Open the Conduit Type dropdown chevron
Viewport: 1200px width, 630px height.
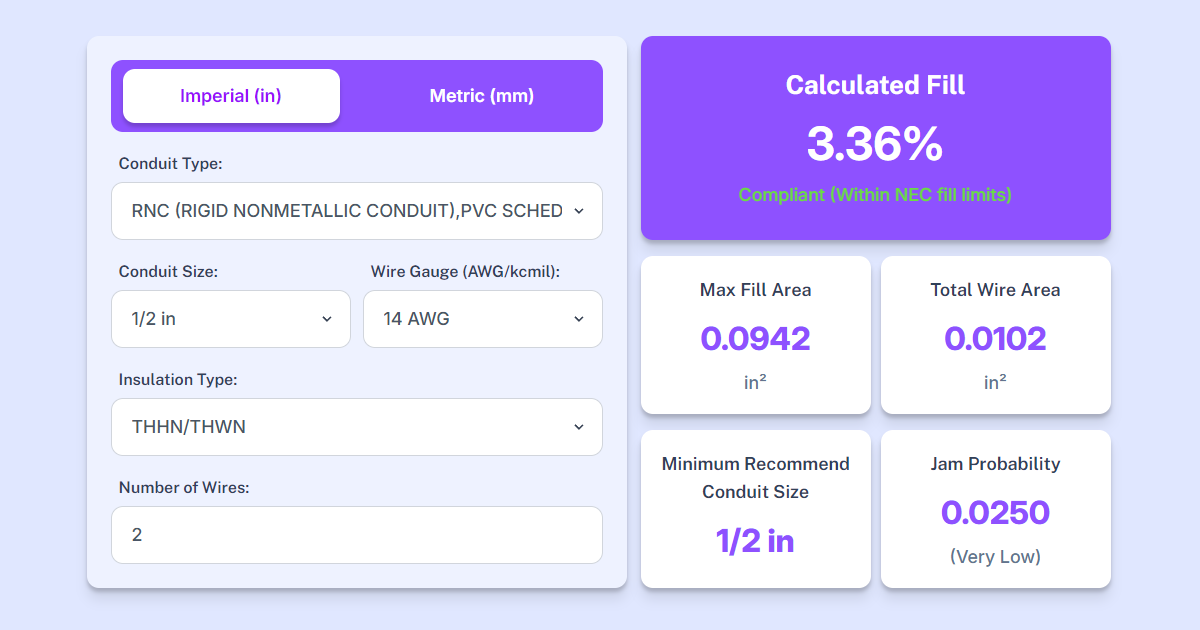pos(578,211)
